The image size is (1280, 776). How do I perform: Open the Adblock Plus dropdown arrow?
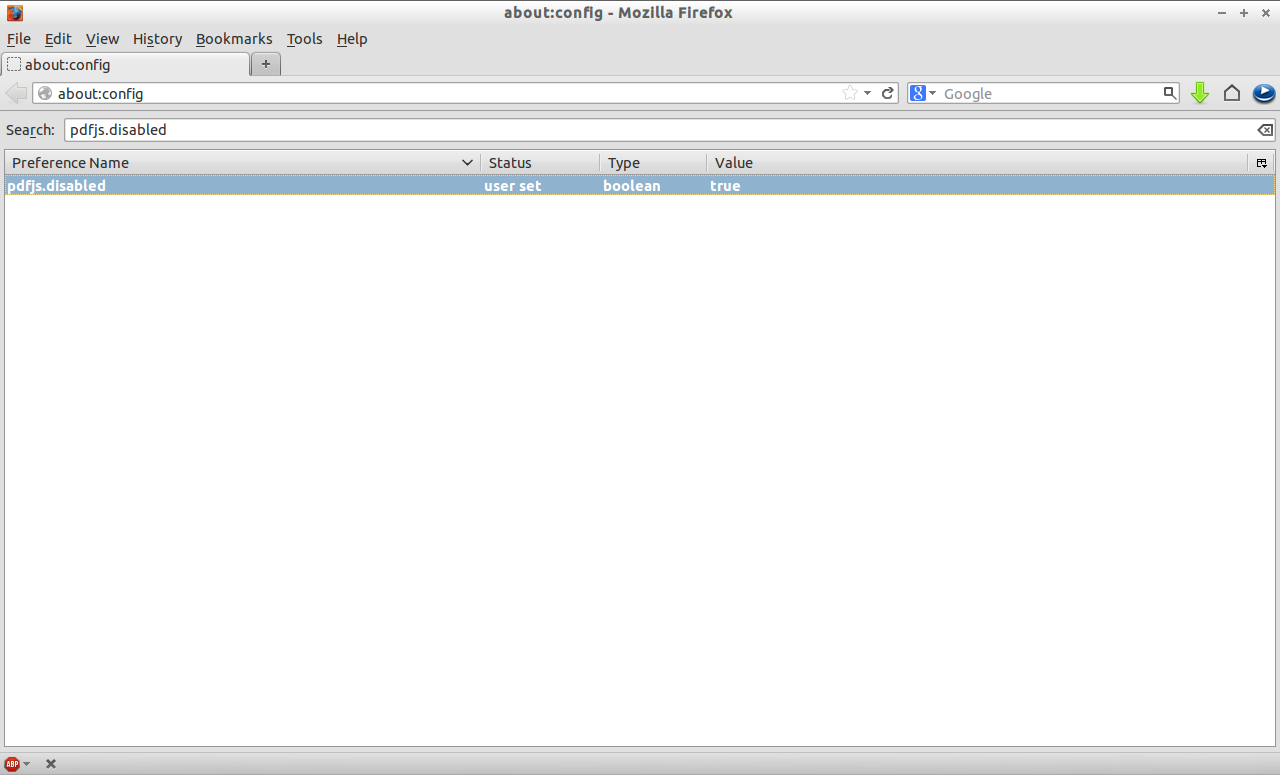pyautogui.click(x=26, y=764)
